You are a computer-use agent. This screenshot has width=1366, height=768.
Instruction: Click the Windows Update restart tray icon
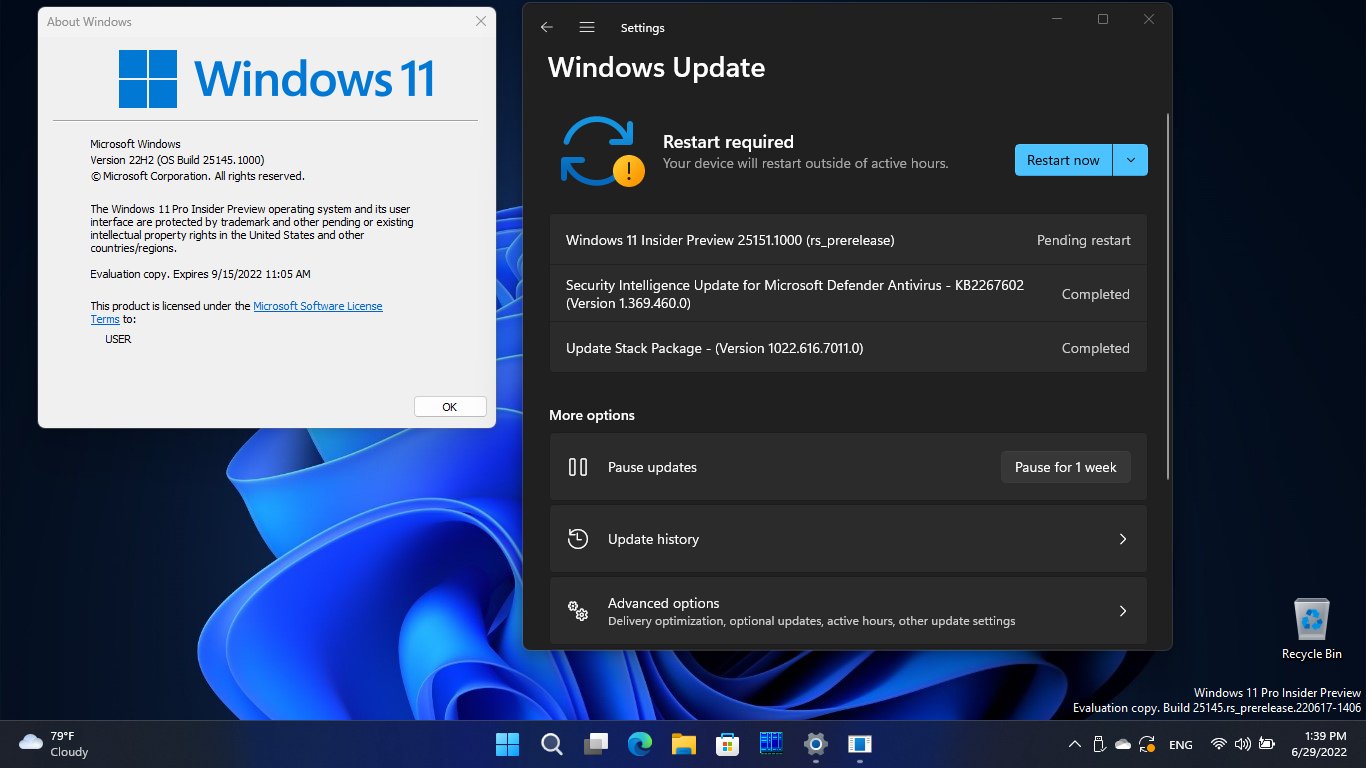(x=1148, y=744)
